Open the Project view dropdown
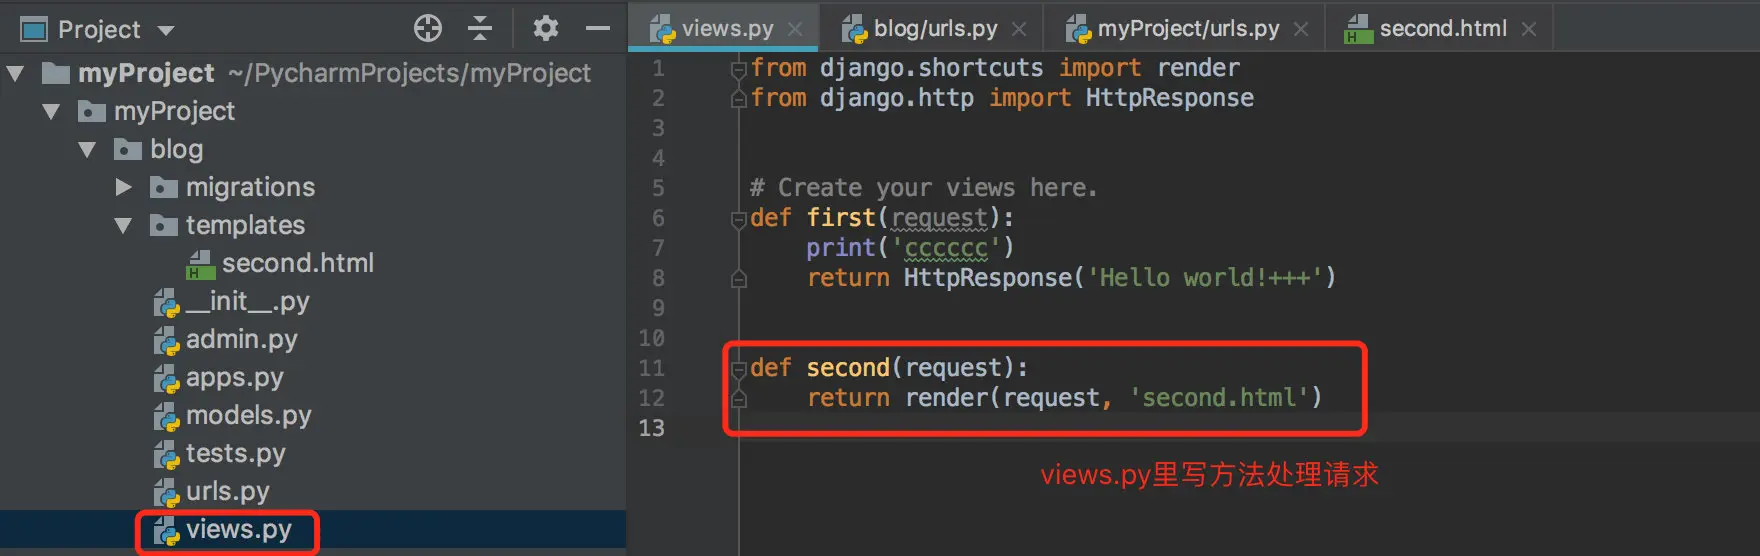 166,30
